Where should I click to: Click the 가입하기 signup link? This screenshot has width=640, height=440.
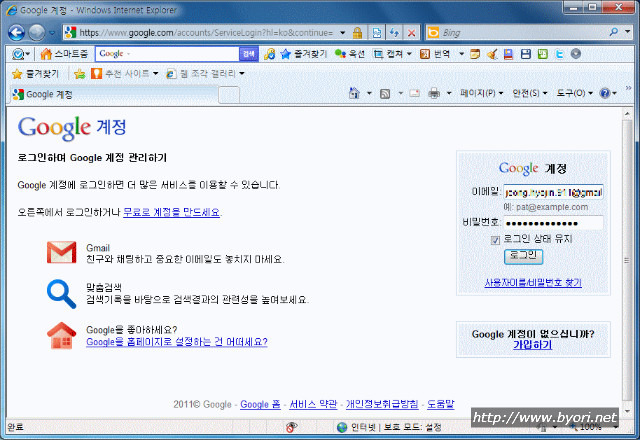533,345
